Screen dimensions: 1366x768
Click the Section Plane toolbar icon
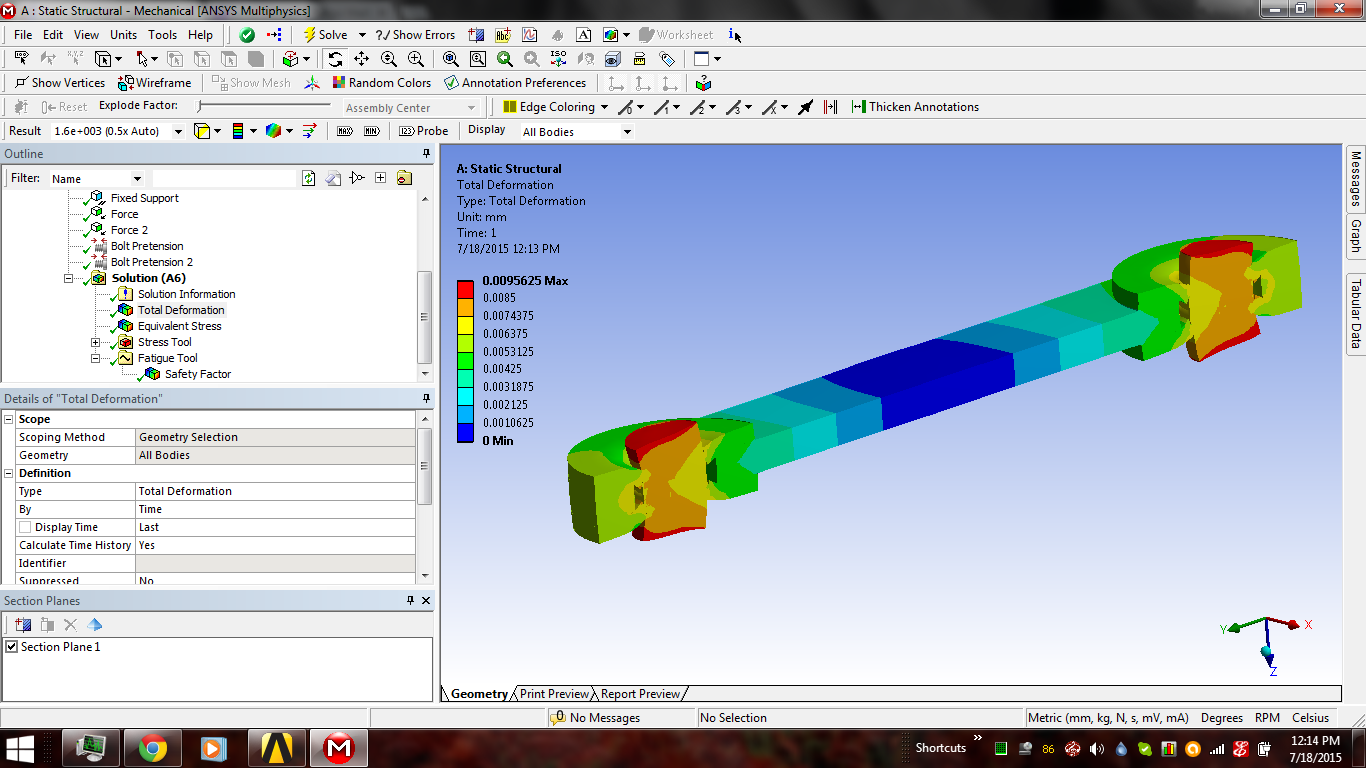(x=476, y=35)
